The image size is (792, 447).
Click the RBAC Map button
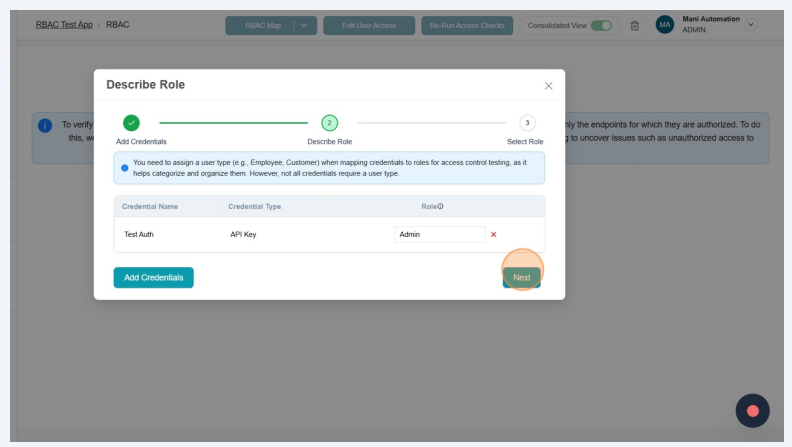(263, 25)
